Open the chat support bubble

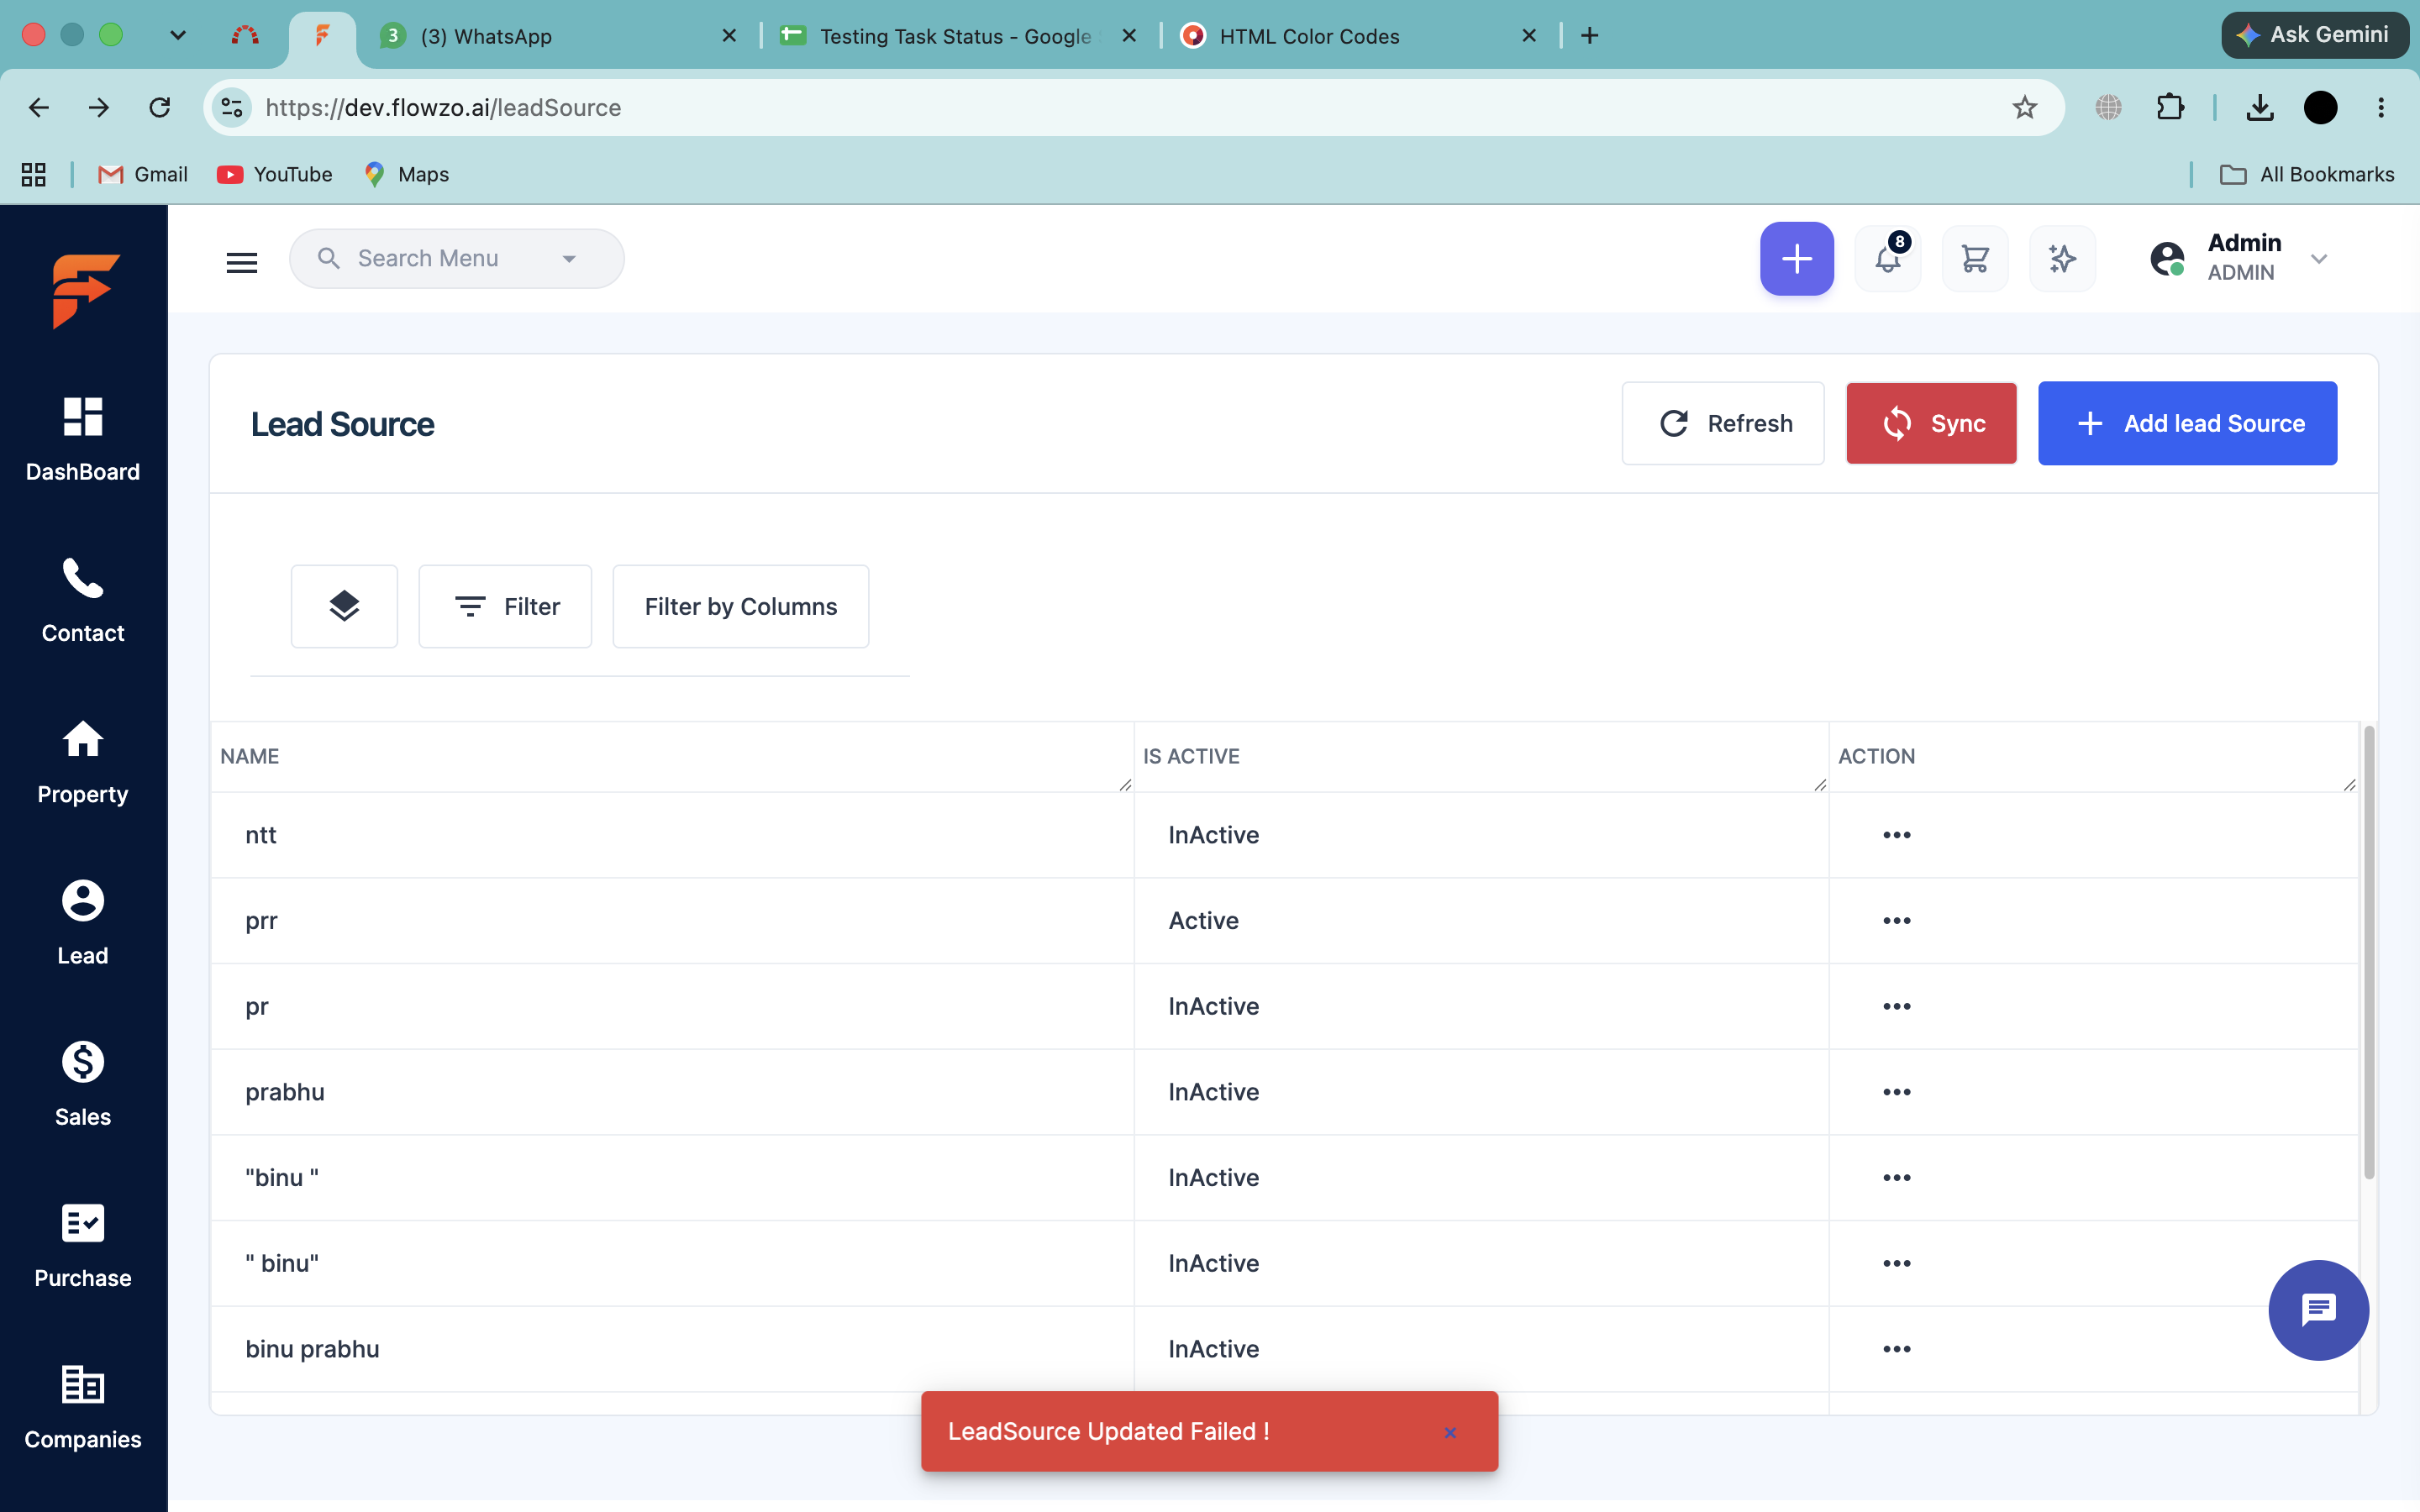coord(2318,1310)
